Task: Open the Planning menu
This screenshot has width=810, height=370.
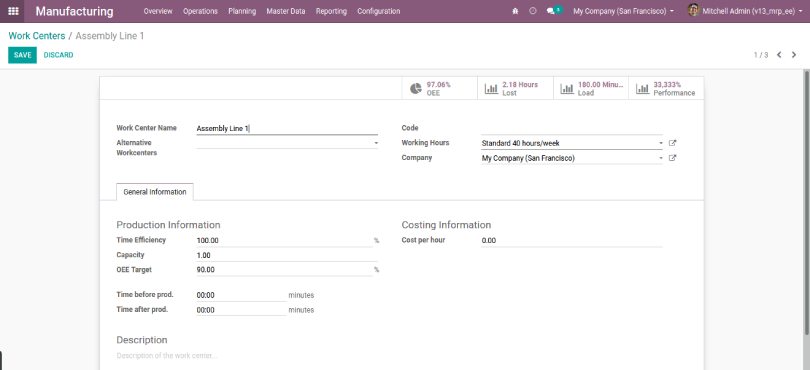Action: (242, 11)
